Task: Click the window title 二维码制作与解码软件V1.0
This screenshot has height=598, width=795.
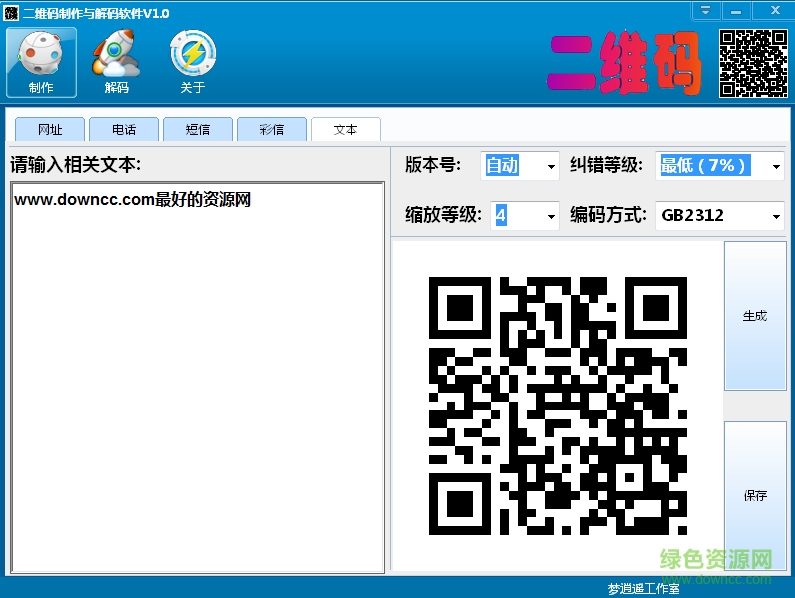Action: coord(96,13)
